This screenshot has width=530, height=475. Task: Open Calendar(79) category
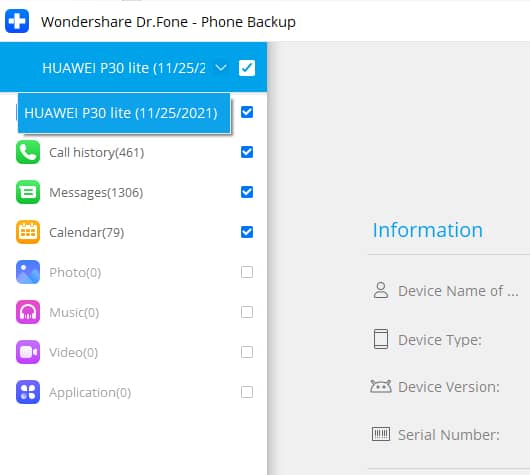87,232
